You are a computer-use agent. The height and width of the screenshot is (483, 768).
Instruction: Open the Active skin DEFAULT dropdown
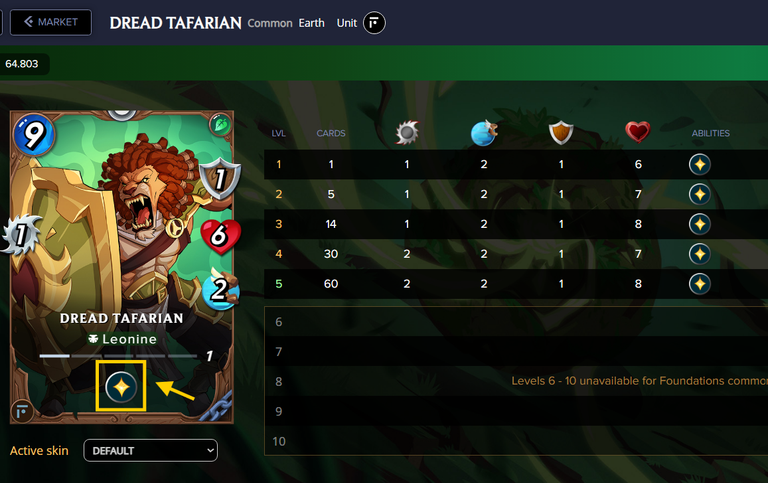[150, 450]
